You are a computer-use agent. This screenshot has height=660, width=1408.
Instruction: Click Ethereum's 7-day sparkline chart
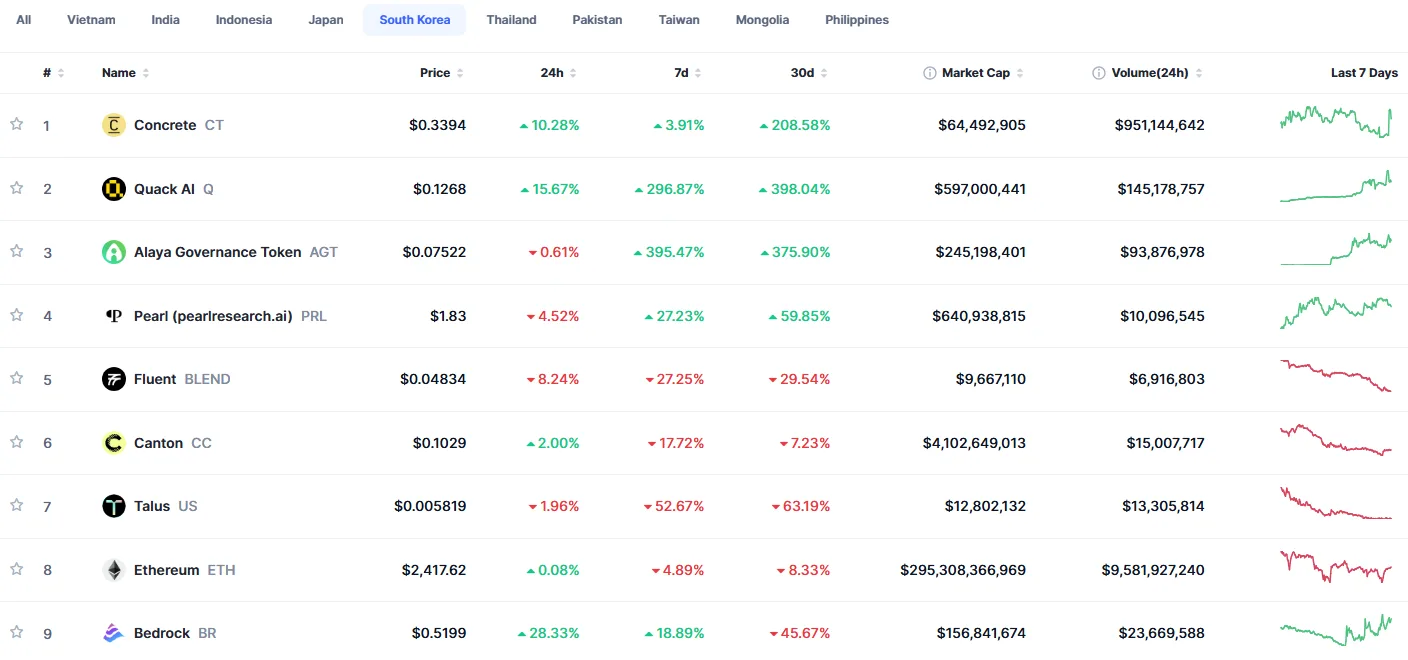click(x=1335, y=567)
